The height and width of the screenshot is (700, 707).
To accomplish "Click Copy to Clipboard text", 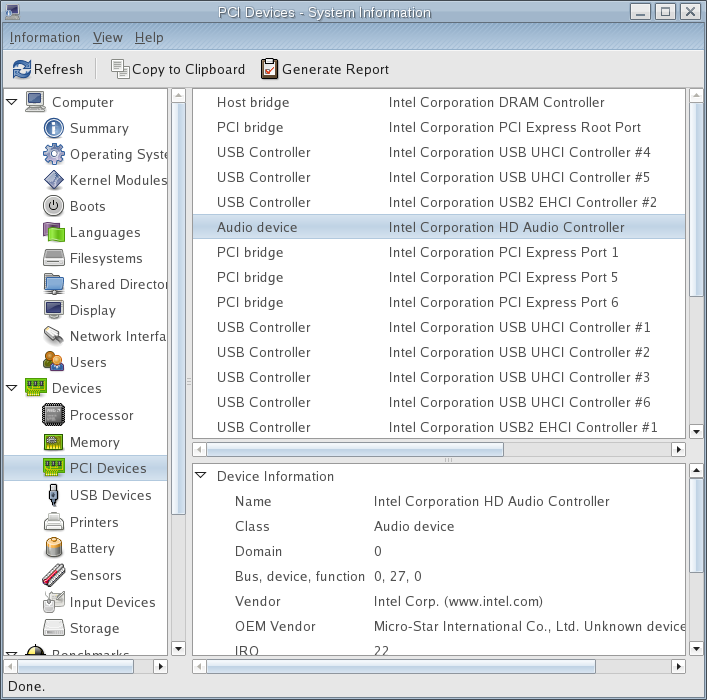I will coord(188,69).
